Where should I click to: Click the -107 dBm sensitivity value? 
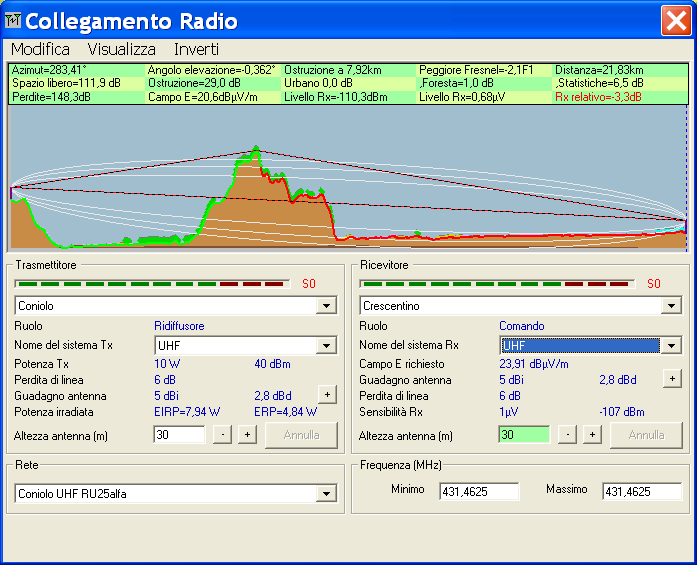(621, 412)
